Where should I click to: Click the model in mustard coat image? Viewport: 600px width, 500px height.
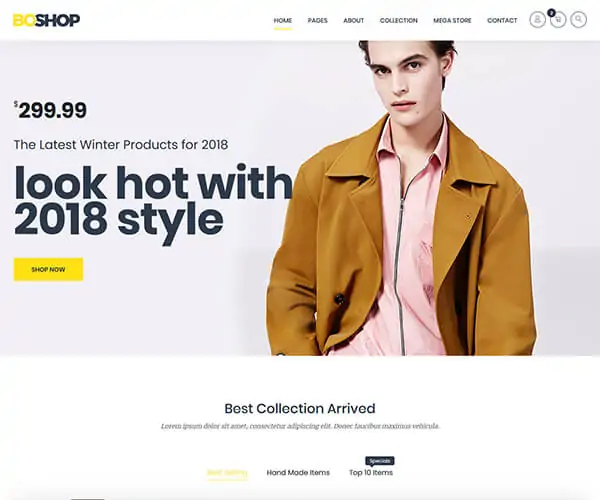[x=402, y=198]
